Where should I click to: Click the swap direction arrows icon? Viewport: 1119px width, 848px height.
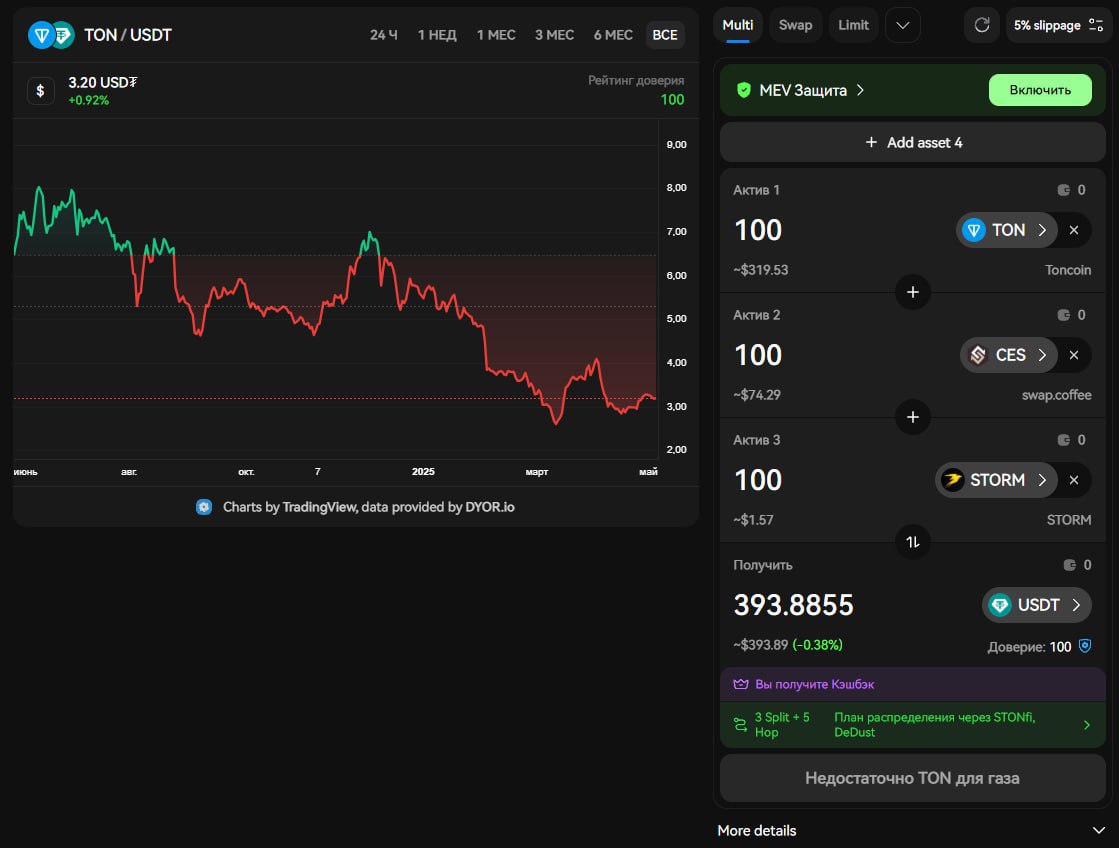click(912, 542)
